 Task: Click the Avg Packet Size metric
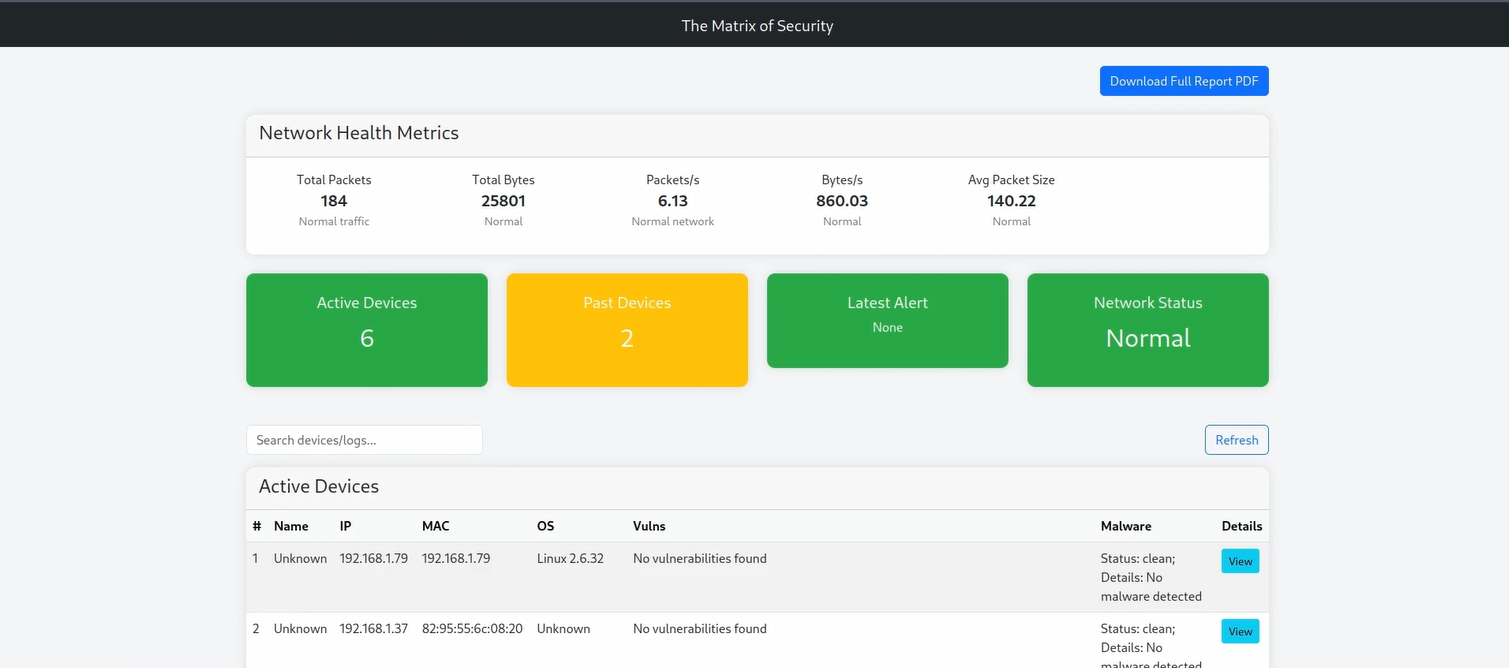point(1011,200)
